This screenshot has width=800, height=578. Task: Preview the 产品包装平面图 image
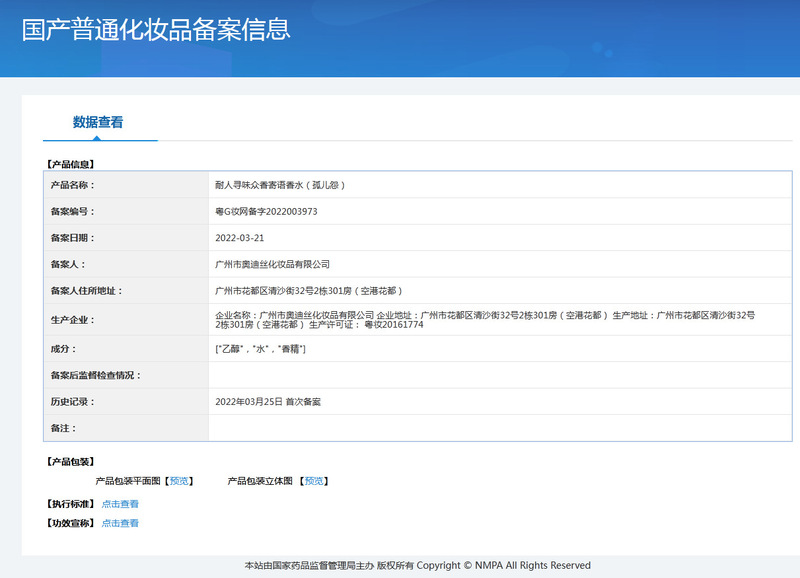tap(180, 481)
